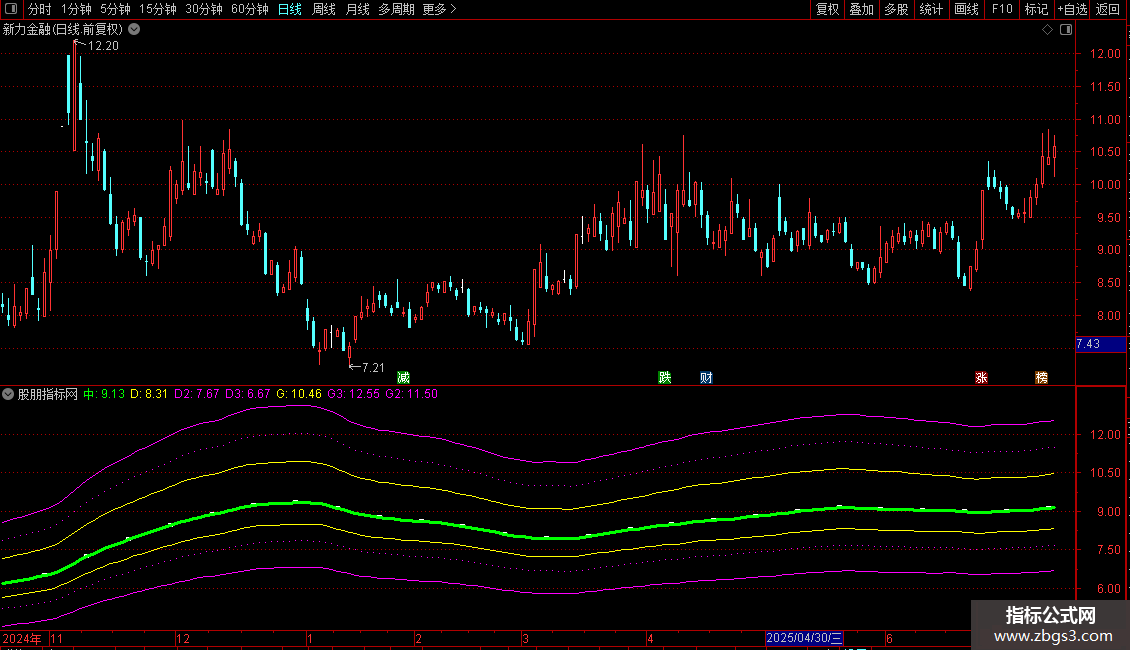This screenshot has height=650, width=1130.
Task: Click the 8.50 label on main price axis
Action: [x=1108, y=282]
